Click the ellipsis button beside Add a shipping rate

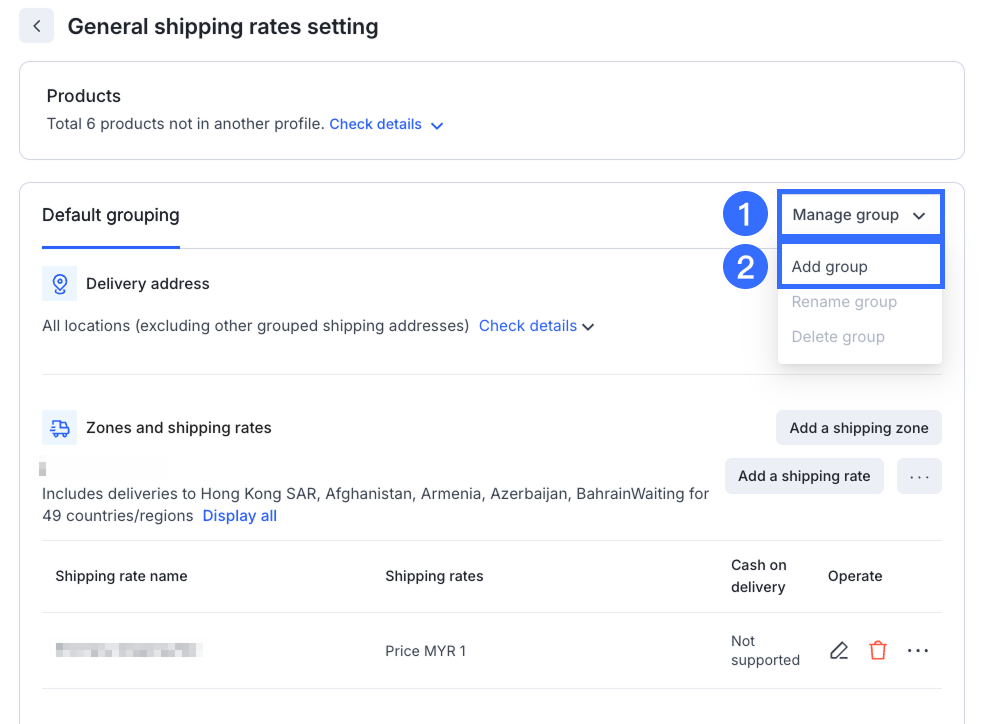(x=919, y=477)
